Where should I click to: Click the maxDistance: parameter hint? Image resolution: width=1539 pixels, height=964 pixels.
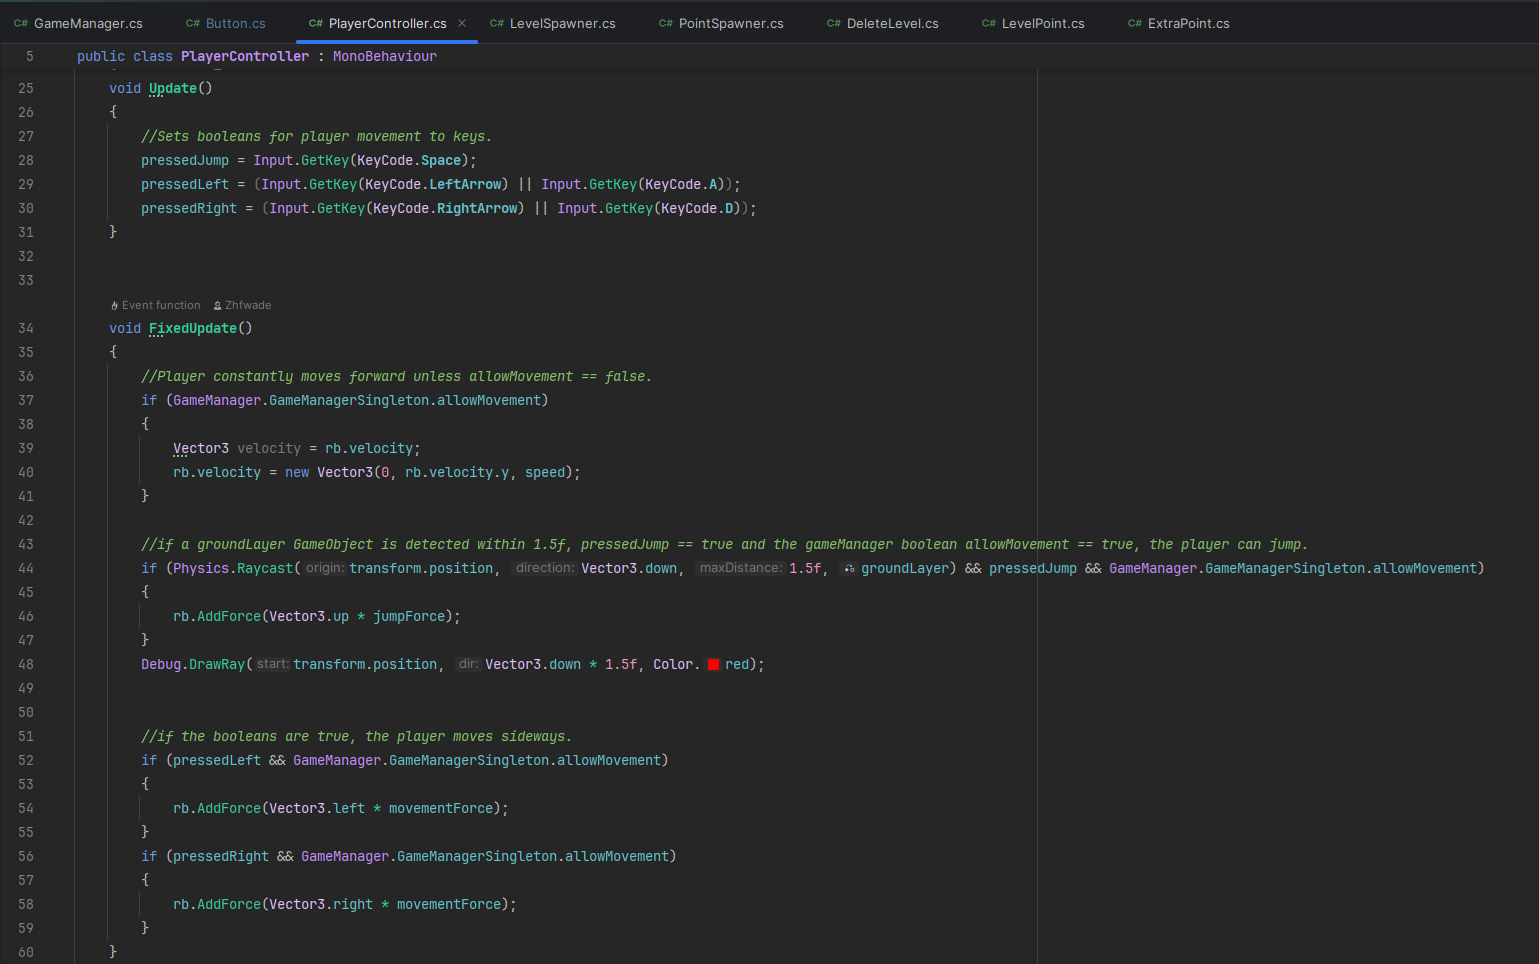740,568
